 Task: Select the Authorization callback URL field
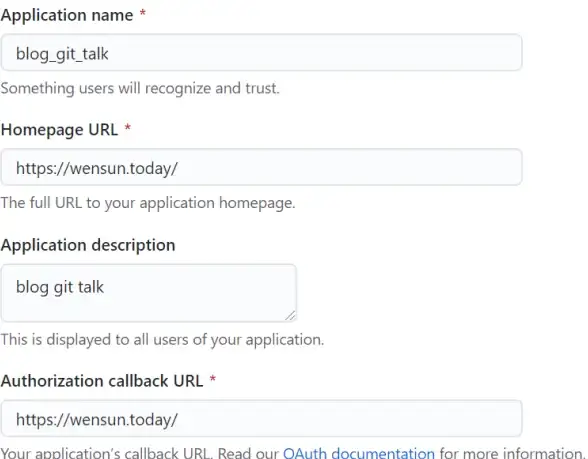click(261, 418)
